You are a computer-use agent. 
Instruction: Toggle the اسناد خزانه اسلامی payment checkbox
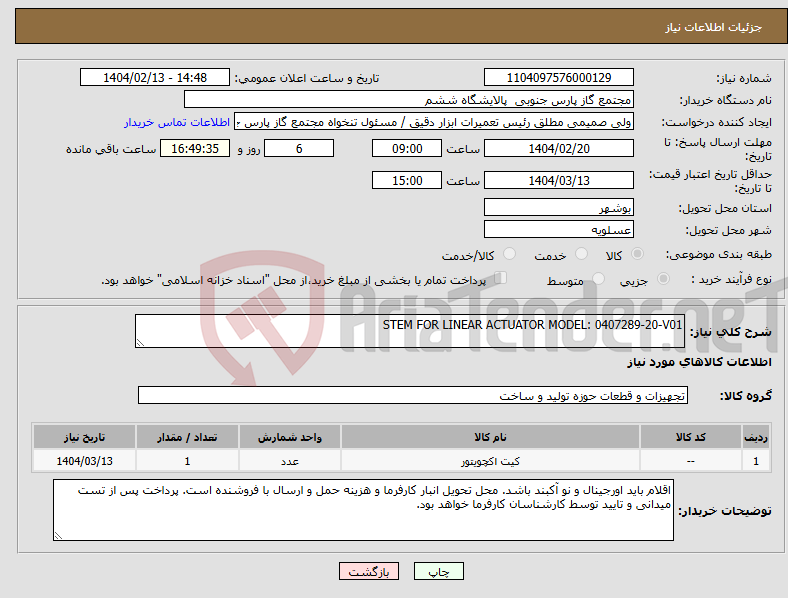click(x=501, y=277)
